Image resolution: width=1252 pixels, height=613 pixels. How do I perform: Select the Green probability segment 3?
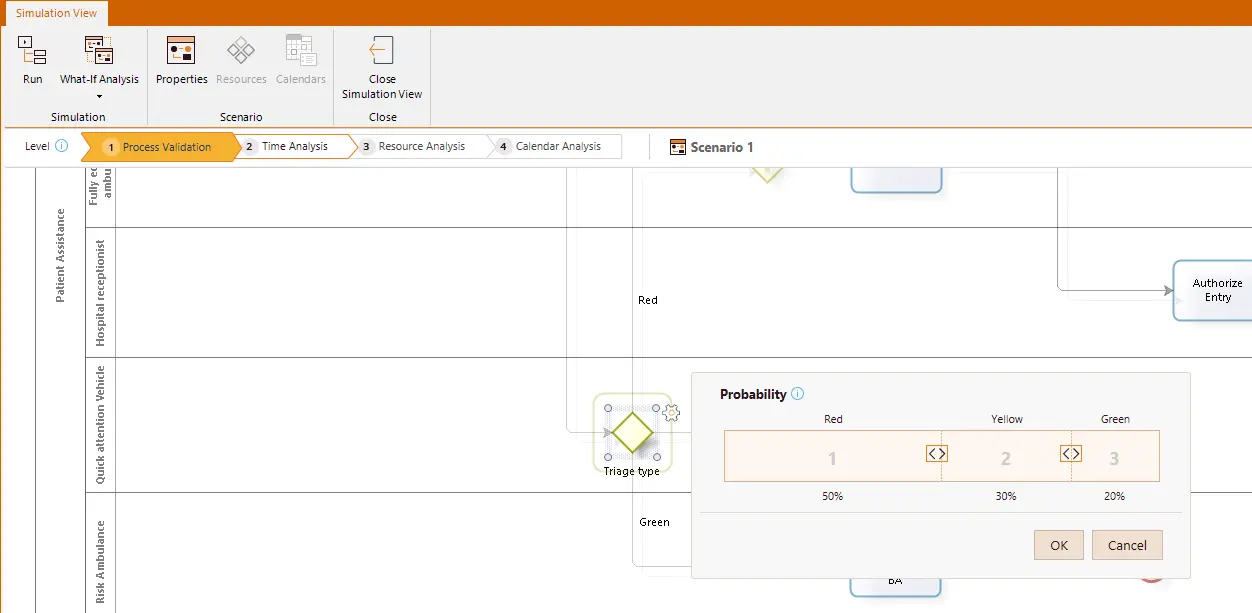[1115, 458]
